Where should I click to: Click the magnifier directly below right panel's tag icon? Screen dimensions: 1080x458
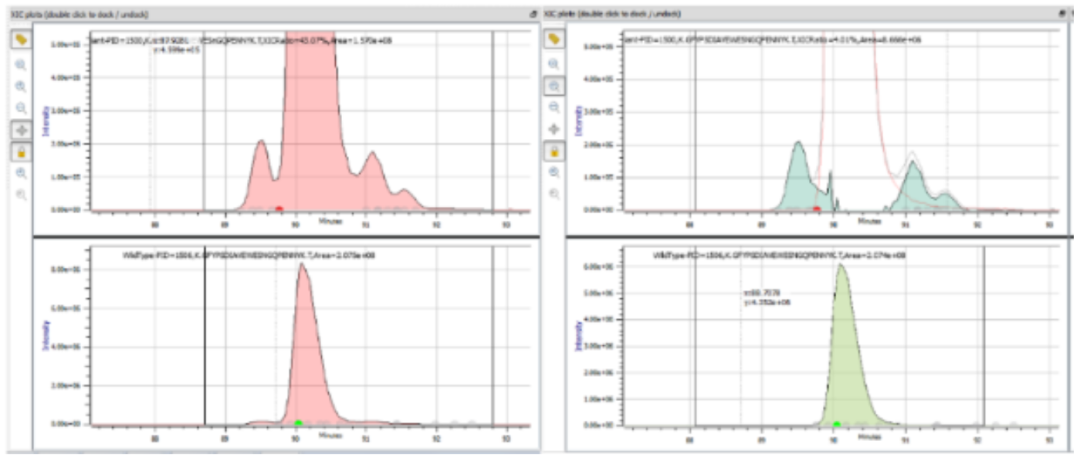click(x=554, y=64)
